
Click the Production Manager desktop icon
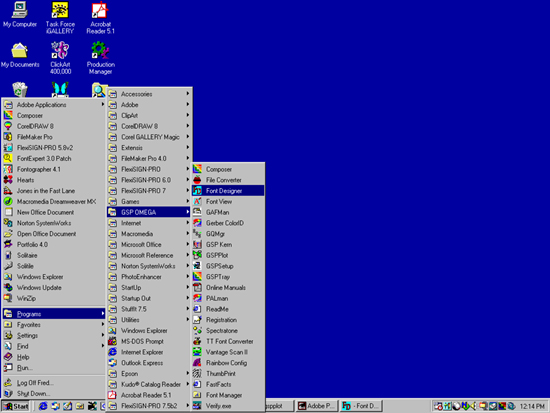tap(100, 58)
